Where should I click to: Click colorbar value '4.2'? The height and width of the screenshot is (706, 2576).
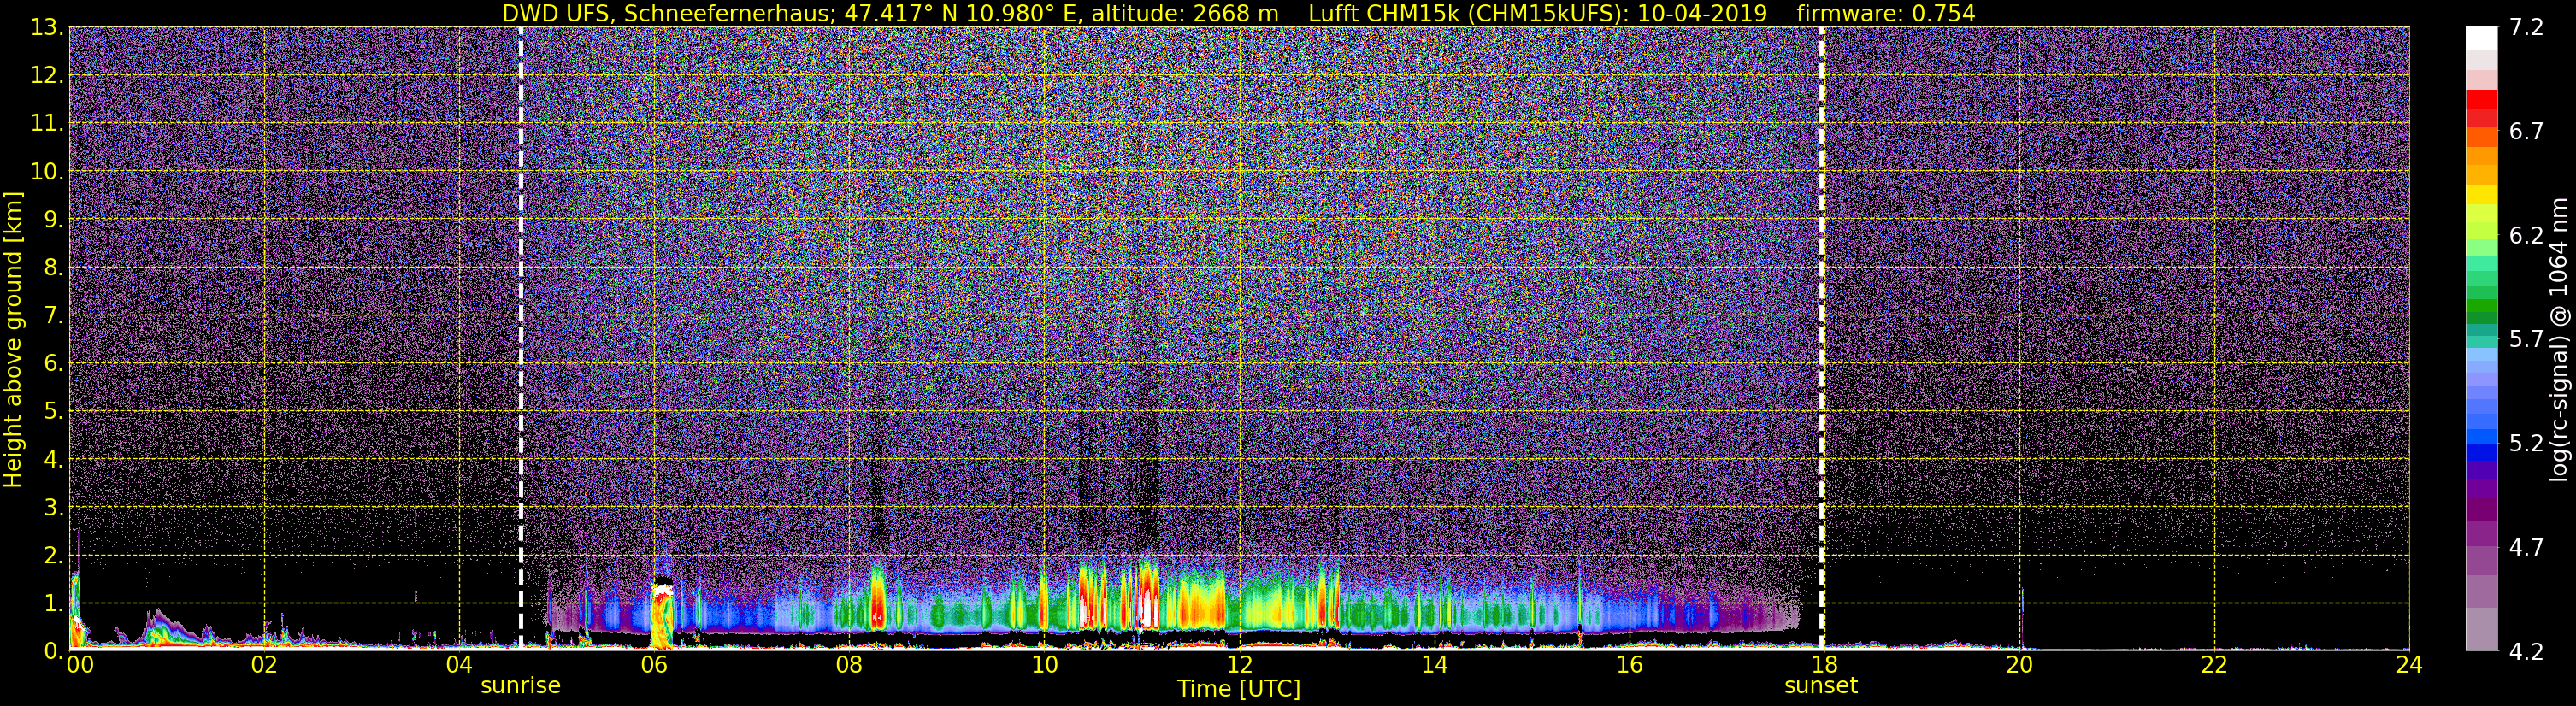(2526, 652)
